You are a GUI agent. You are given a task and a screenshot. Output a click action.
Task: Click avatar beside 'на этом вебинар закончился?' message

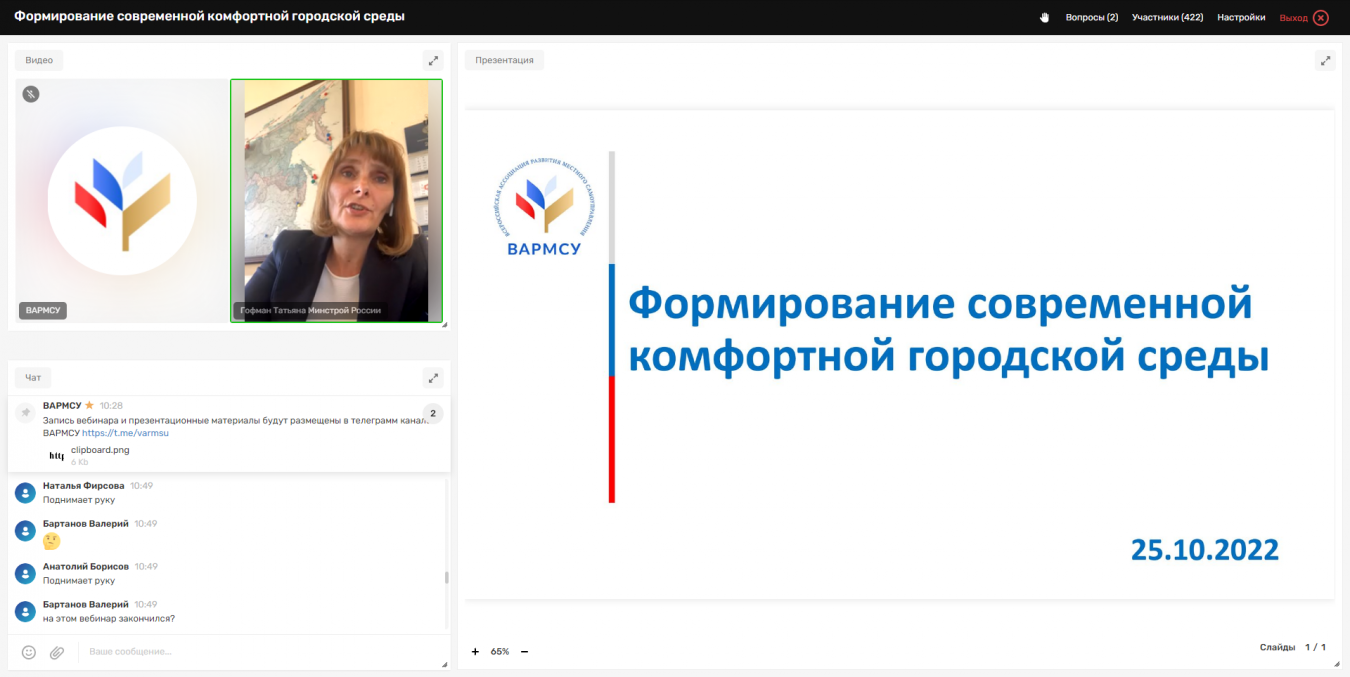click(x=26, y=611)
